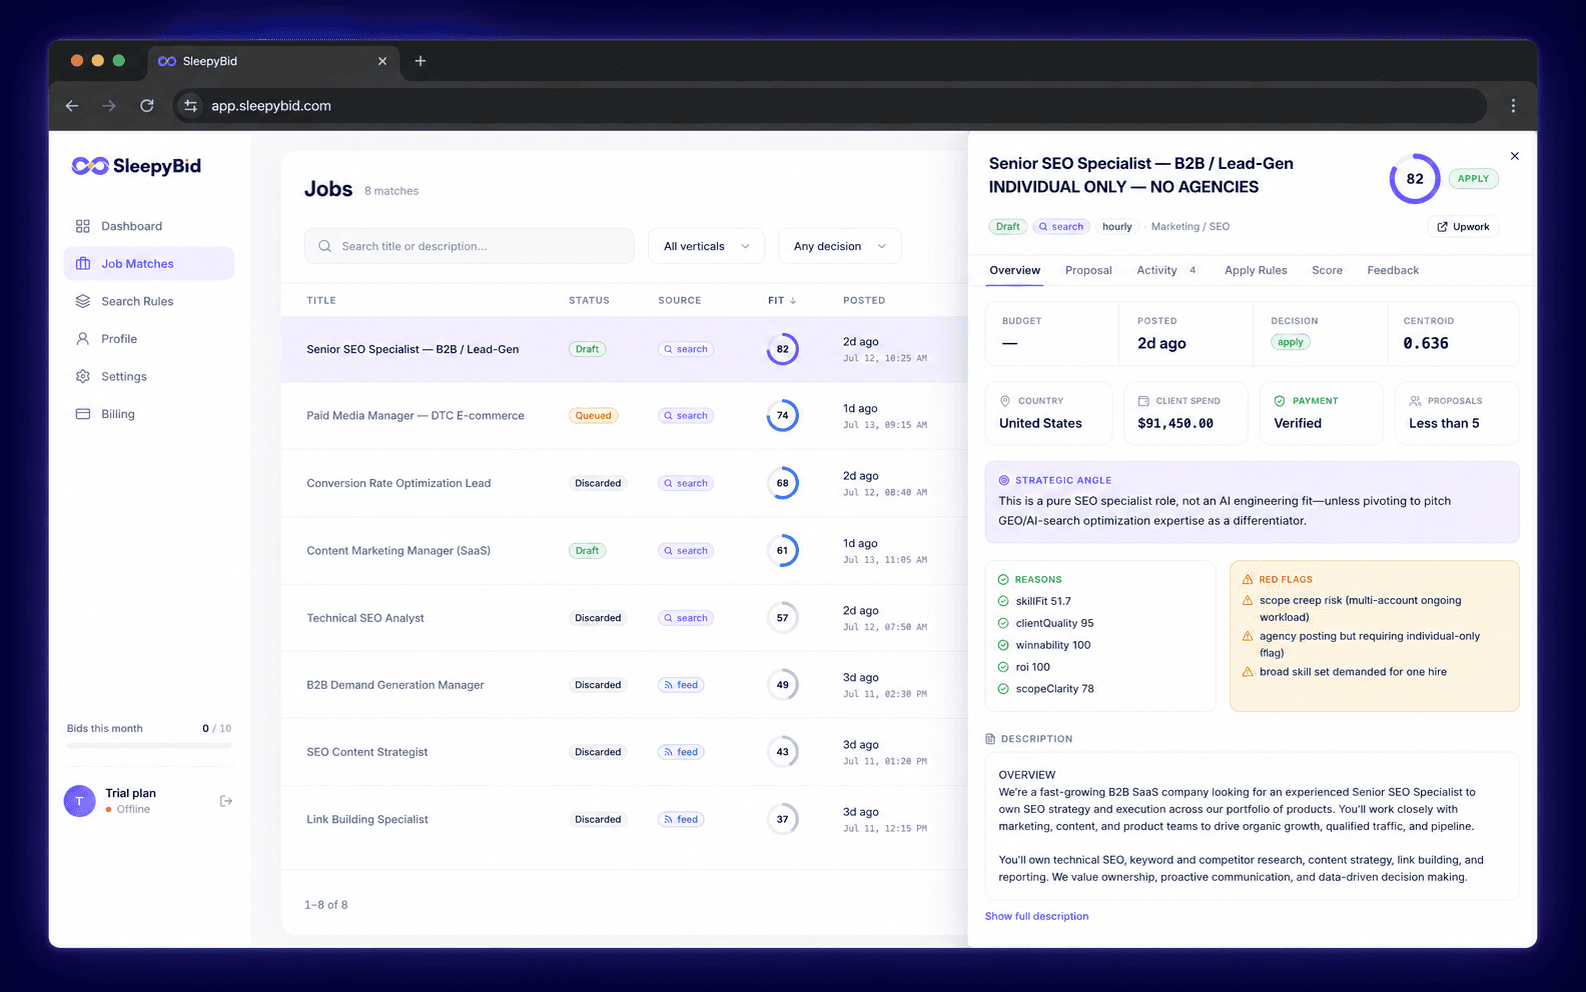The image size is (1586, 992).
Task: Switch to the Score tab
Action: pyautogui.click(x=1327, y=271)
